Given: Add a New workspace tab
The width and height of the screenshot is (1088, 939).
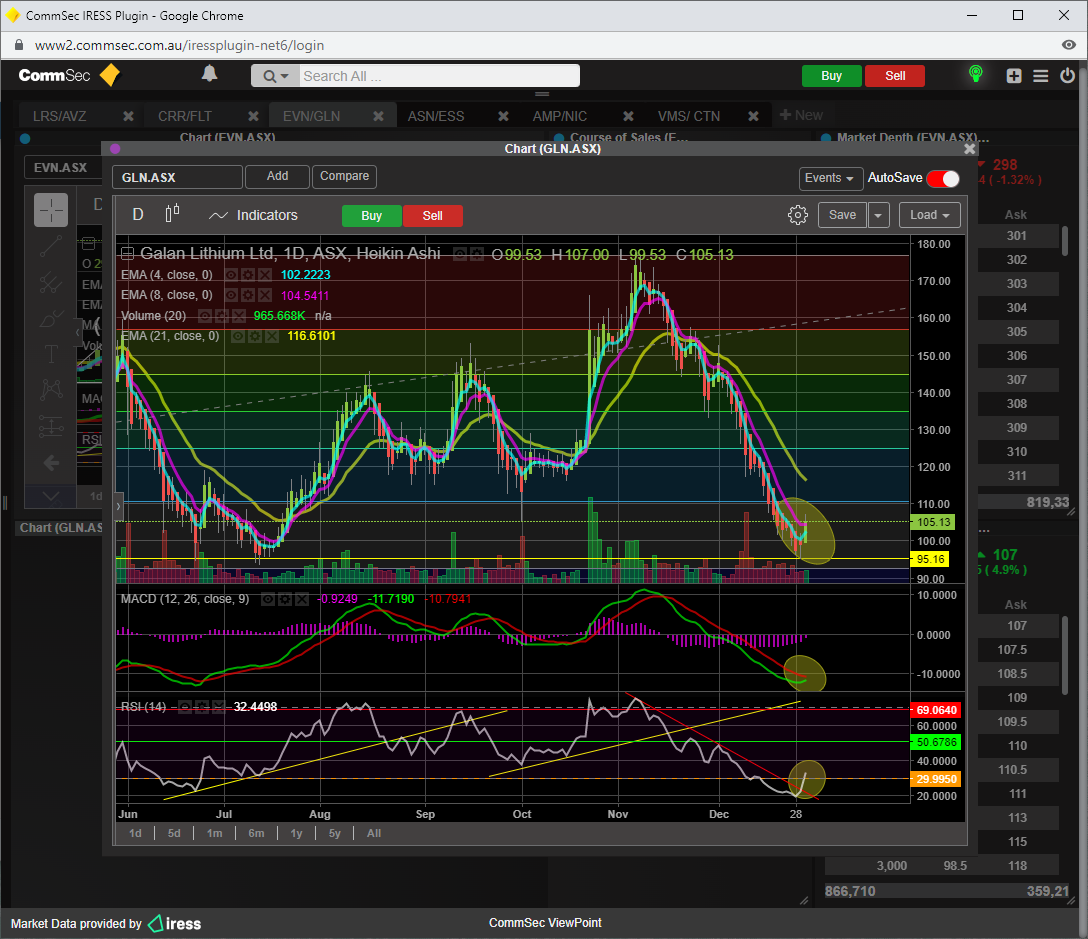Looking at the screenshot, I should point(801,115).
